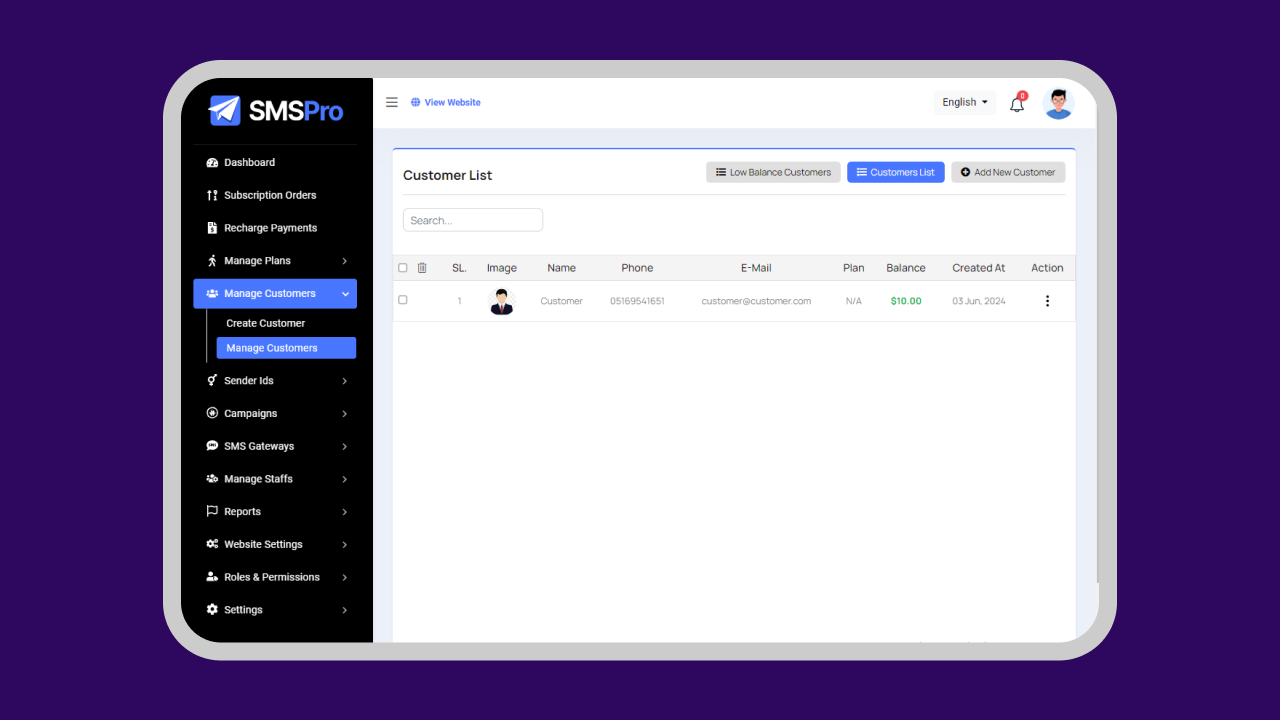
Task: Open the English language dropdown
Action: coord(963,102)
